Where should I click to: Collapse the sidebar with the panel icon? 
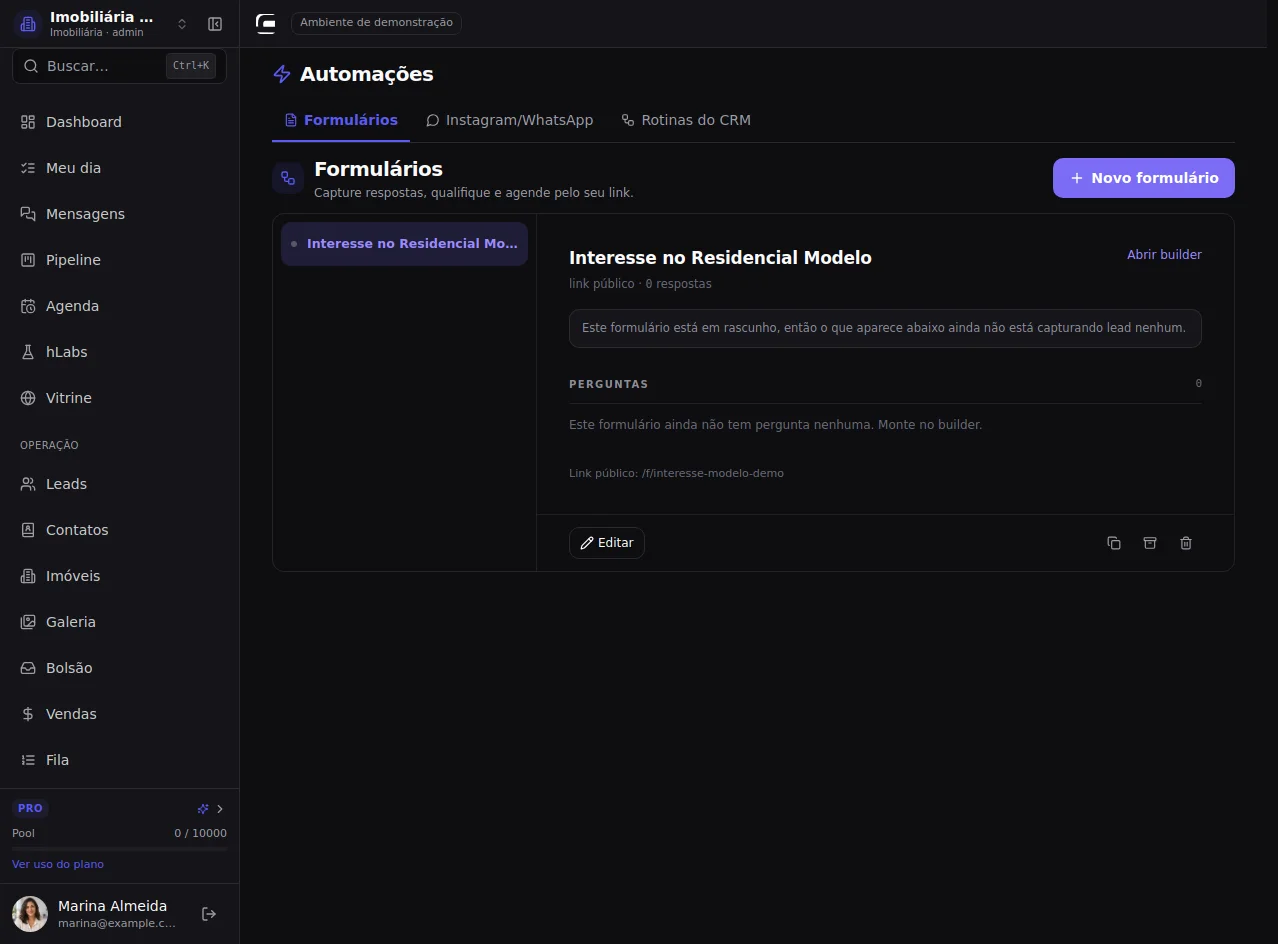(215, 24)
